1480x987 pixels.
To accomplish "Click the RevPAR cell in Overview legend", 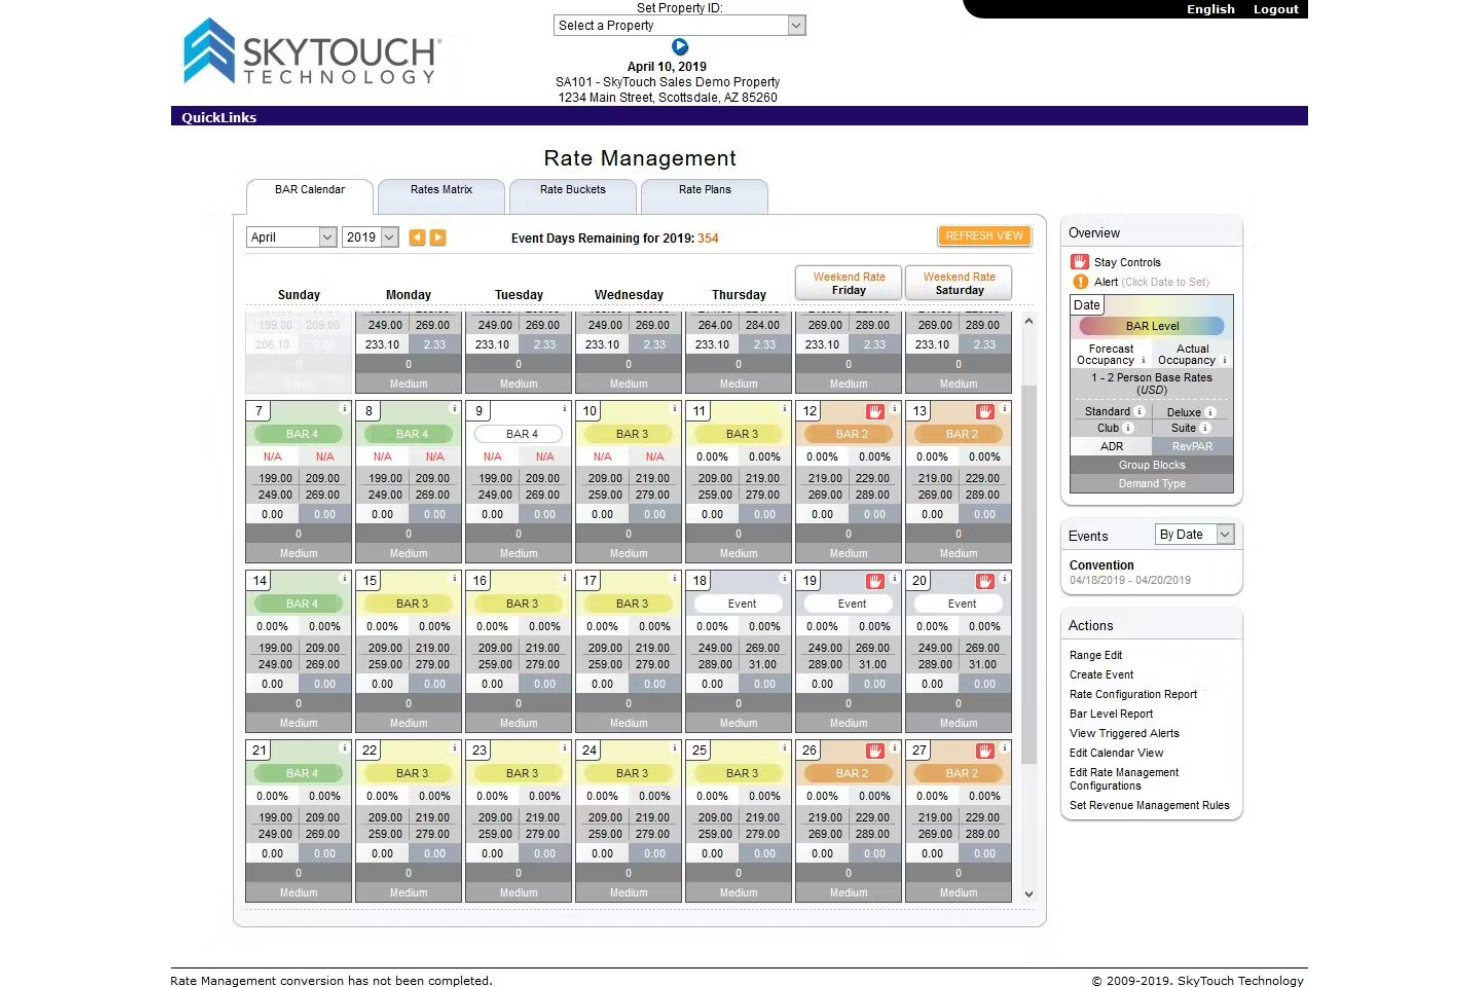I will 1192,447.
